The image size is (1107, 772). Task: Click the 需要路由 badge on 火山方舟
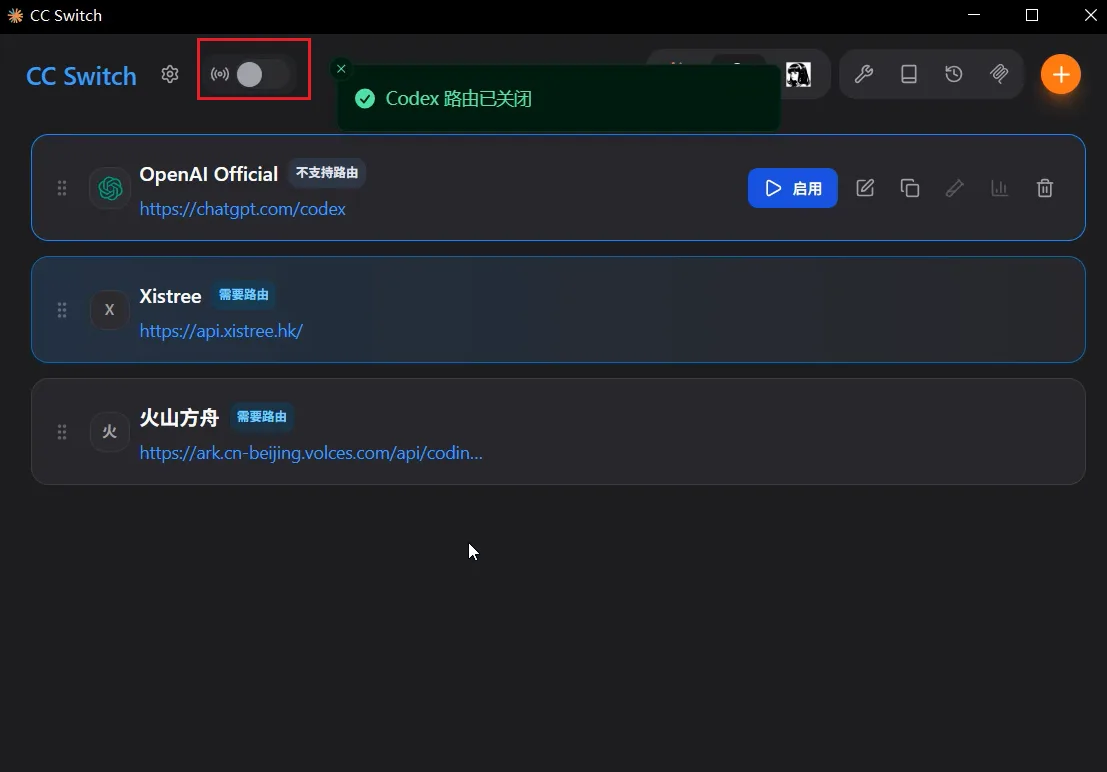point(261,417)
